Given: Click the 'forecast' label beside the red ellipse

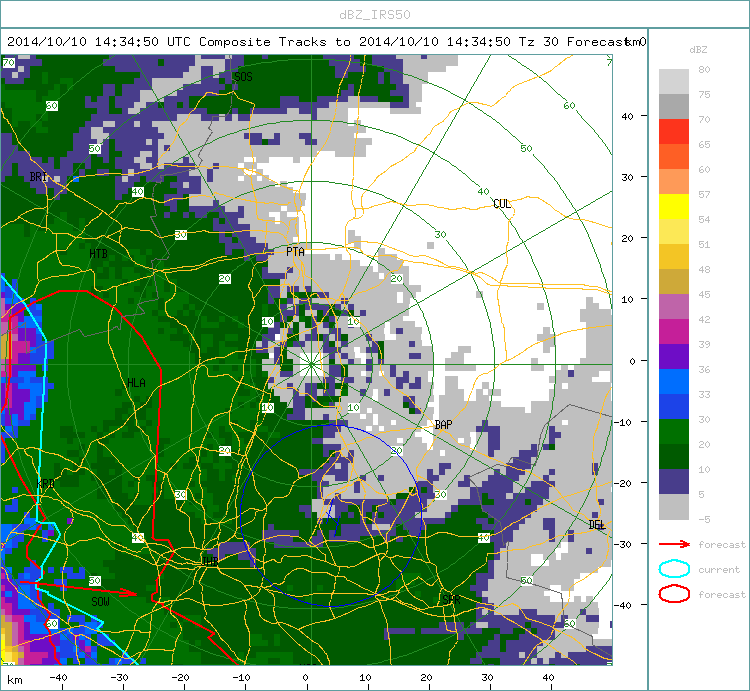Looking at the screenshot, I should (x=722, y=594).
